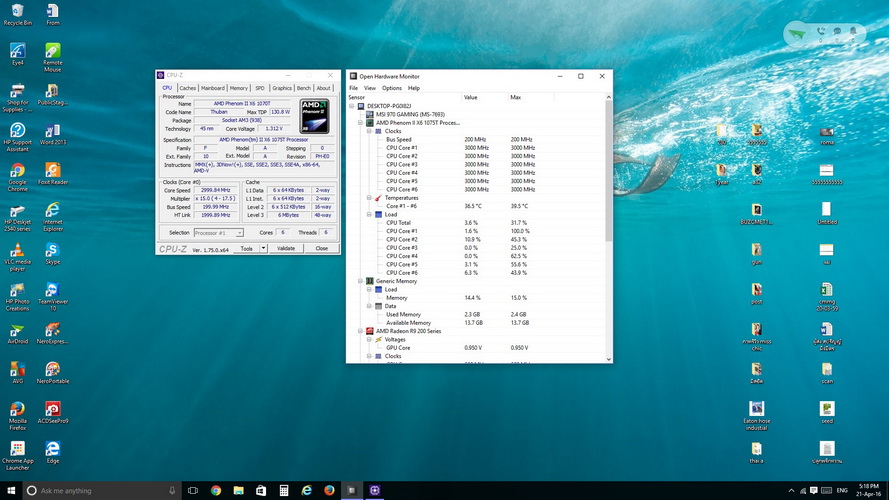Click the Firefox icon in the taskbar
Image resolution: width=889 pixels, height=500 pixels.
[330, 491]
